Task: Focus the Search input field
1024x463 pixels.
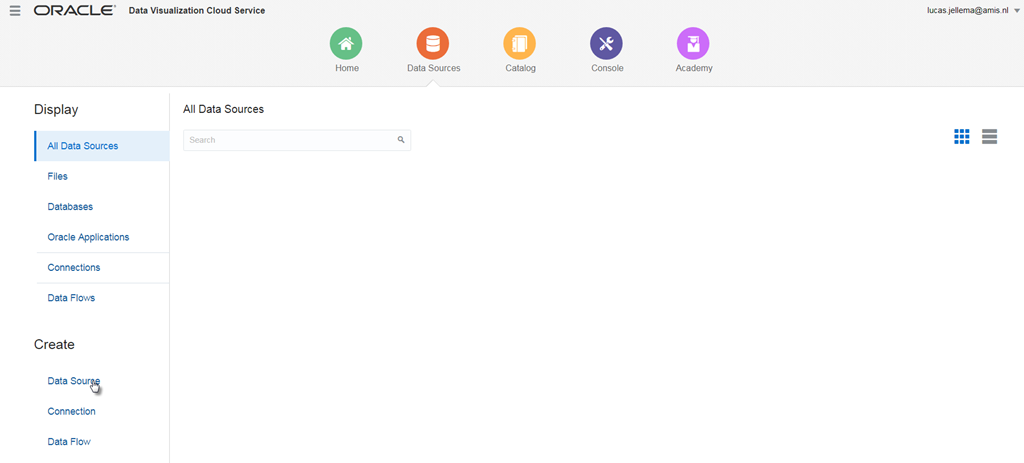Action: (x=297, y=140)
